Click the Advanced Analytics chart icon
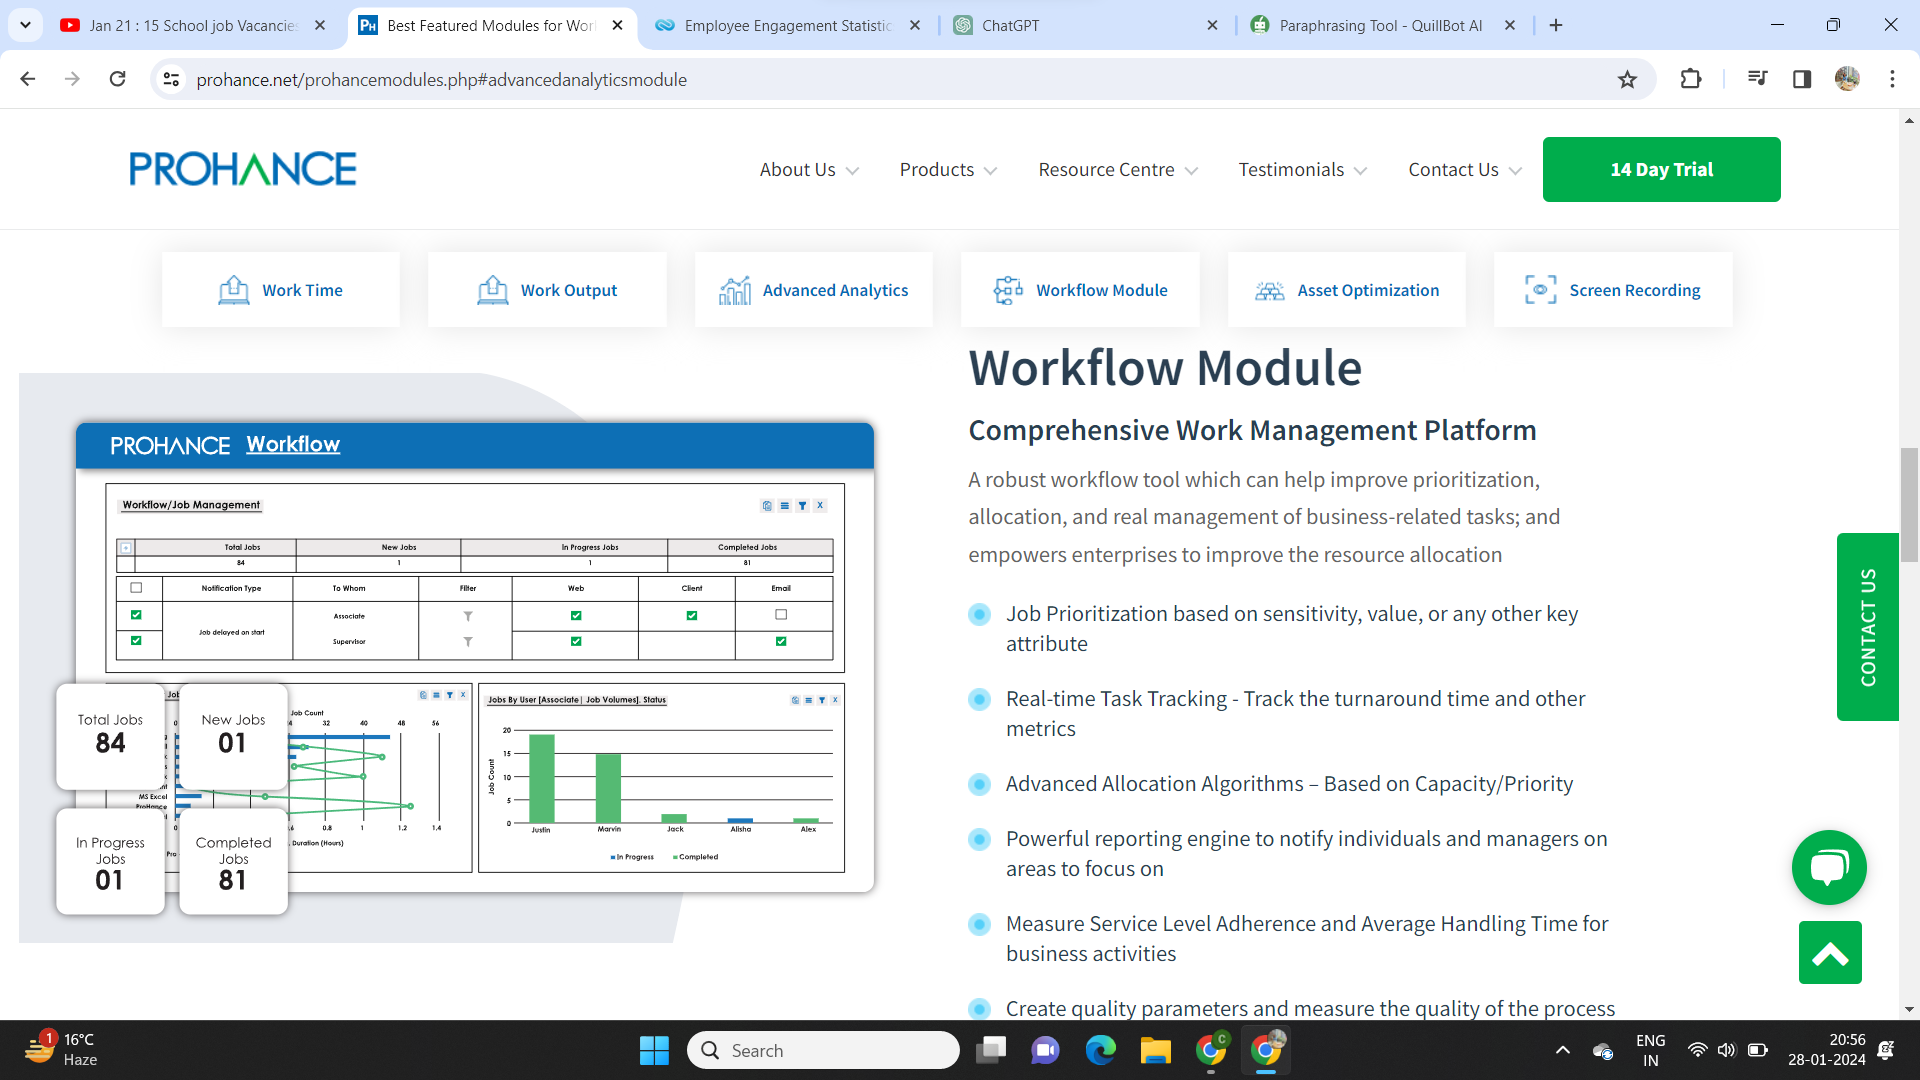Screen dimensions: 1920x1080 click(x=734, y=290)
